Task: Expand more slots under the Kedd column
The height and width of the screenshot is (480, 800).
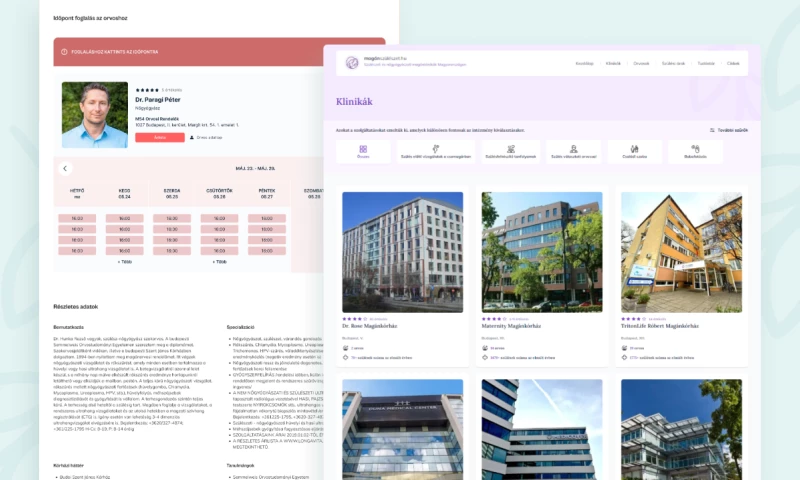Action: click(124, 262)
